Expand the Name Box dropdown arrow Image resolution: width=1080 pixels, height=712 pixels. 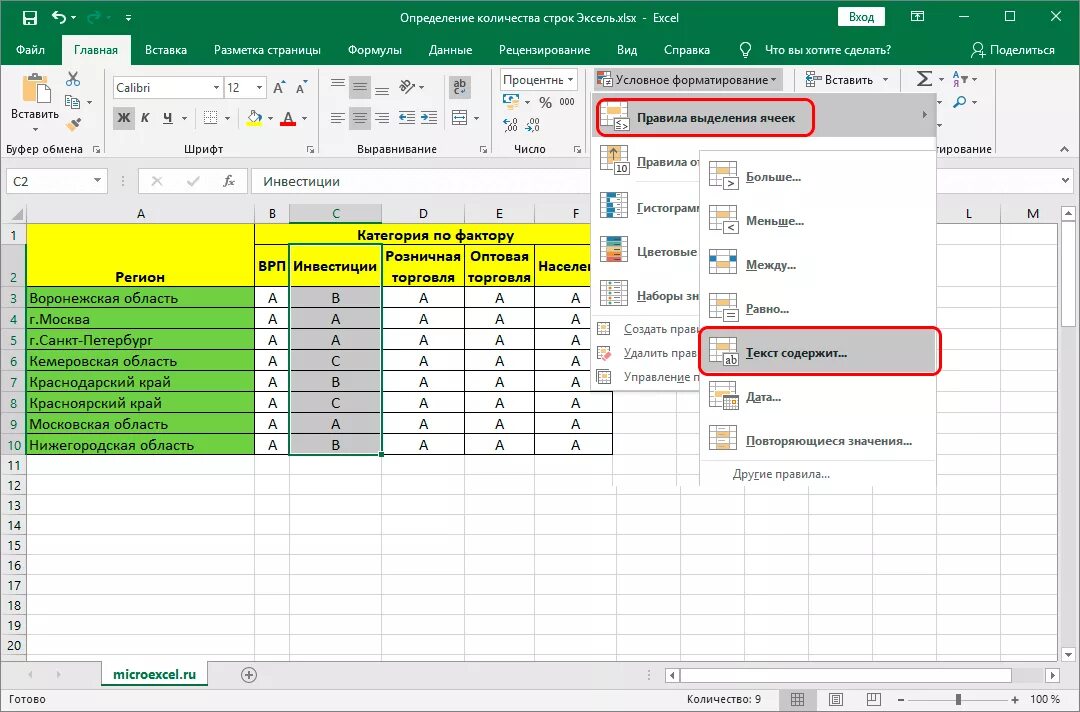pos(97,181)
